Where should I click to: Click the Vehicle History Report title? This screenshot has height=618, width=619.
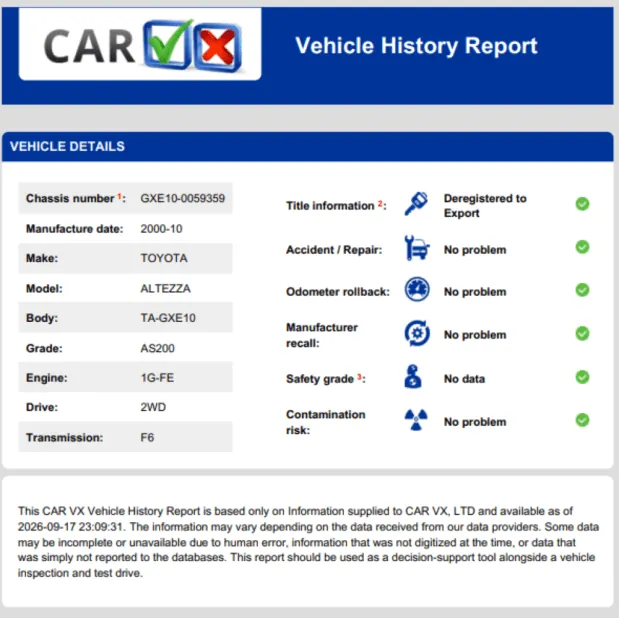click(416, 46)
